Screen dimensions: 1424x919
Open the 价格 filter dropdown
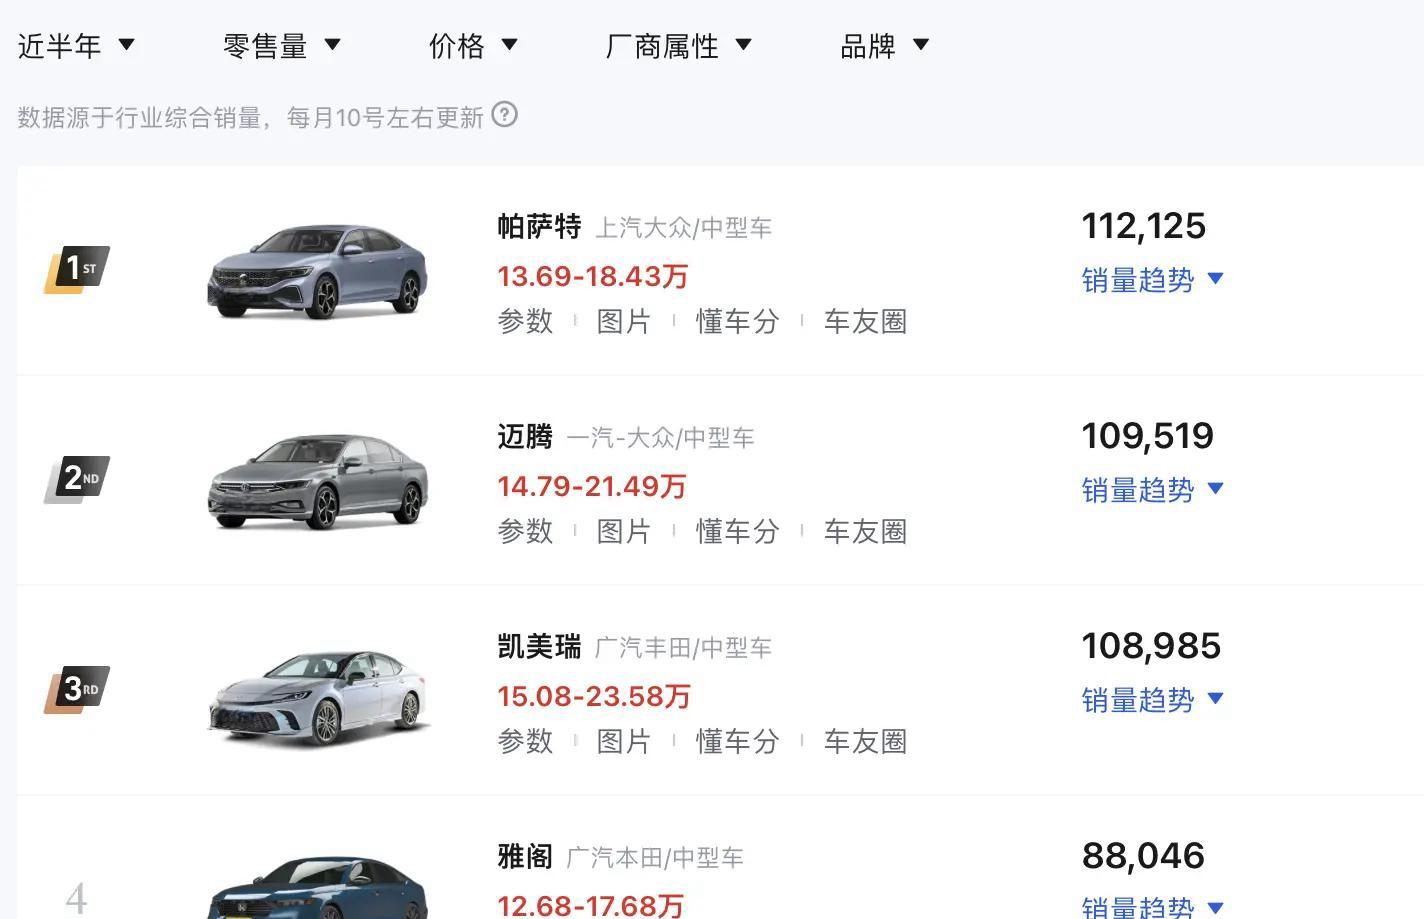[473, 46]
